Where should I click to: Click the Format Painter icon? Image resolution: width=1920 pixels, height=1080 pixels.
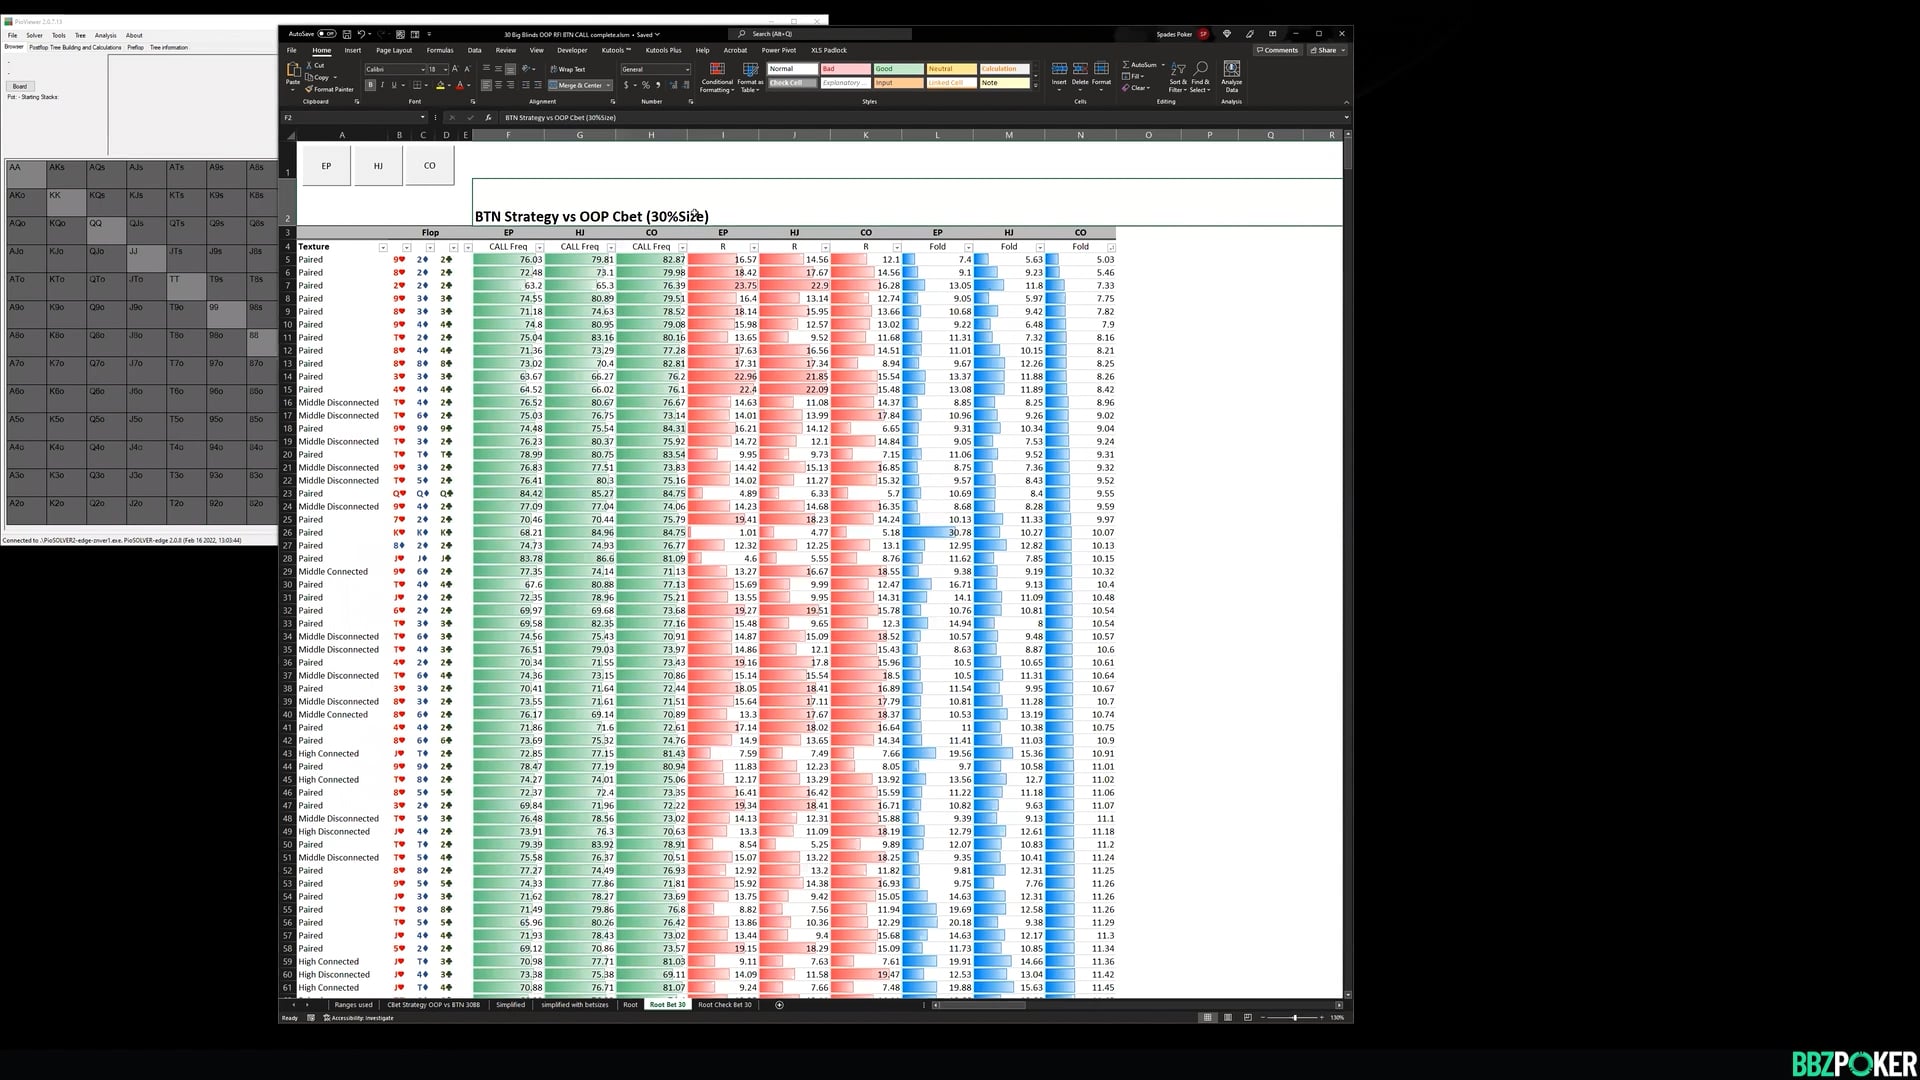pos(310,89)
